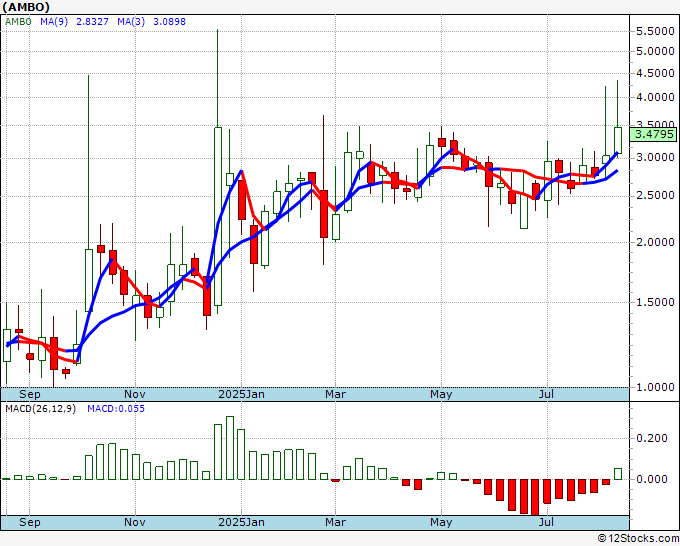680x546 pixels.
Task: Click the 4.0000 price axis label
Action: point(655,97)
